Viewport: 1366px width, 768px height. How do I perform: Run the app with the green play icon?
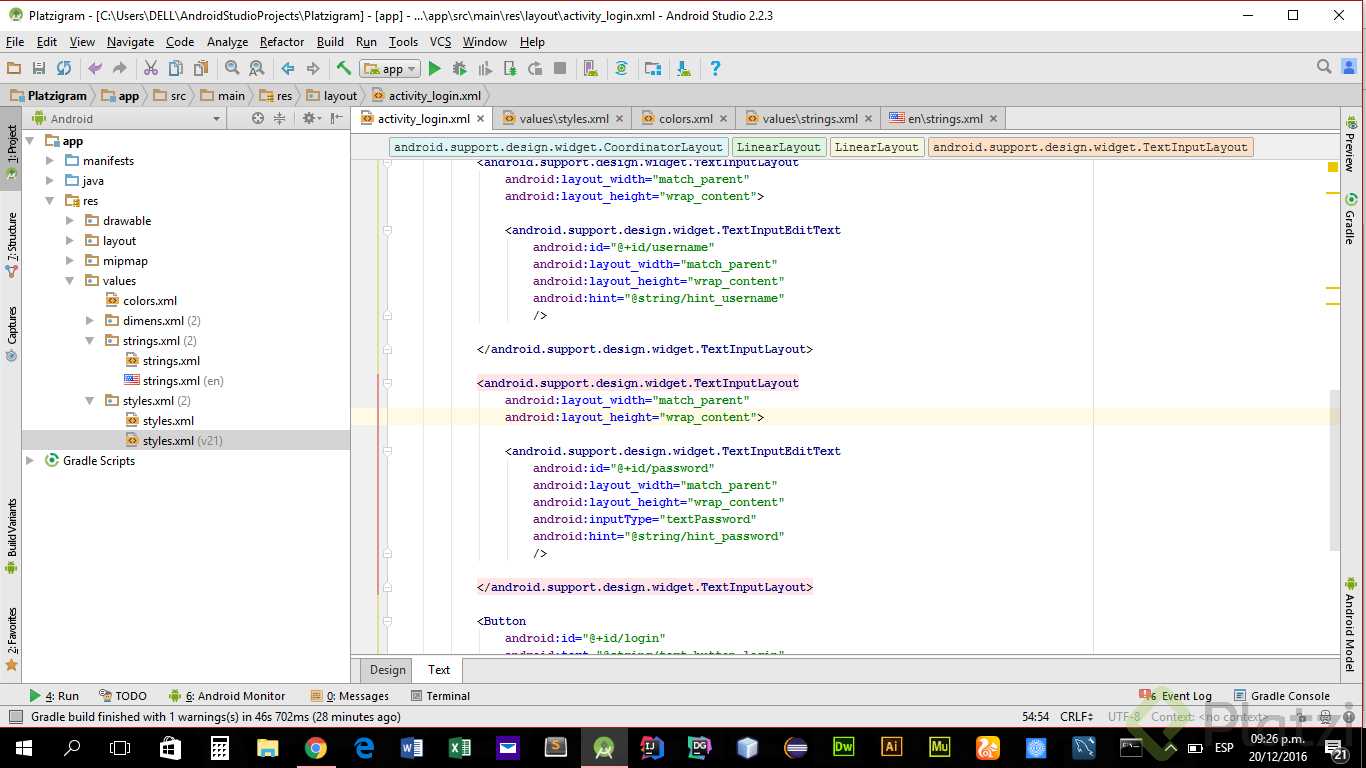pyautogui.click(x=434, y=69)
